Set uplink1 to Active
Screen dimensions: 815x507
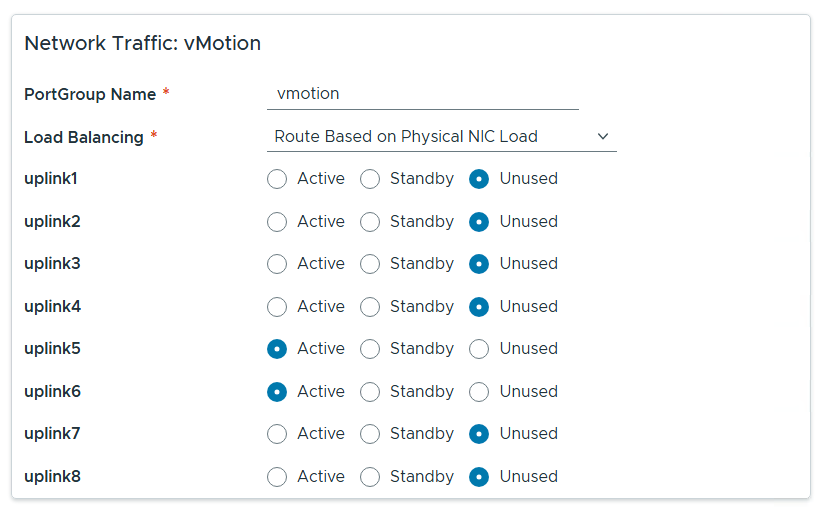pyautogui.click(x=277, y=179)
